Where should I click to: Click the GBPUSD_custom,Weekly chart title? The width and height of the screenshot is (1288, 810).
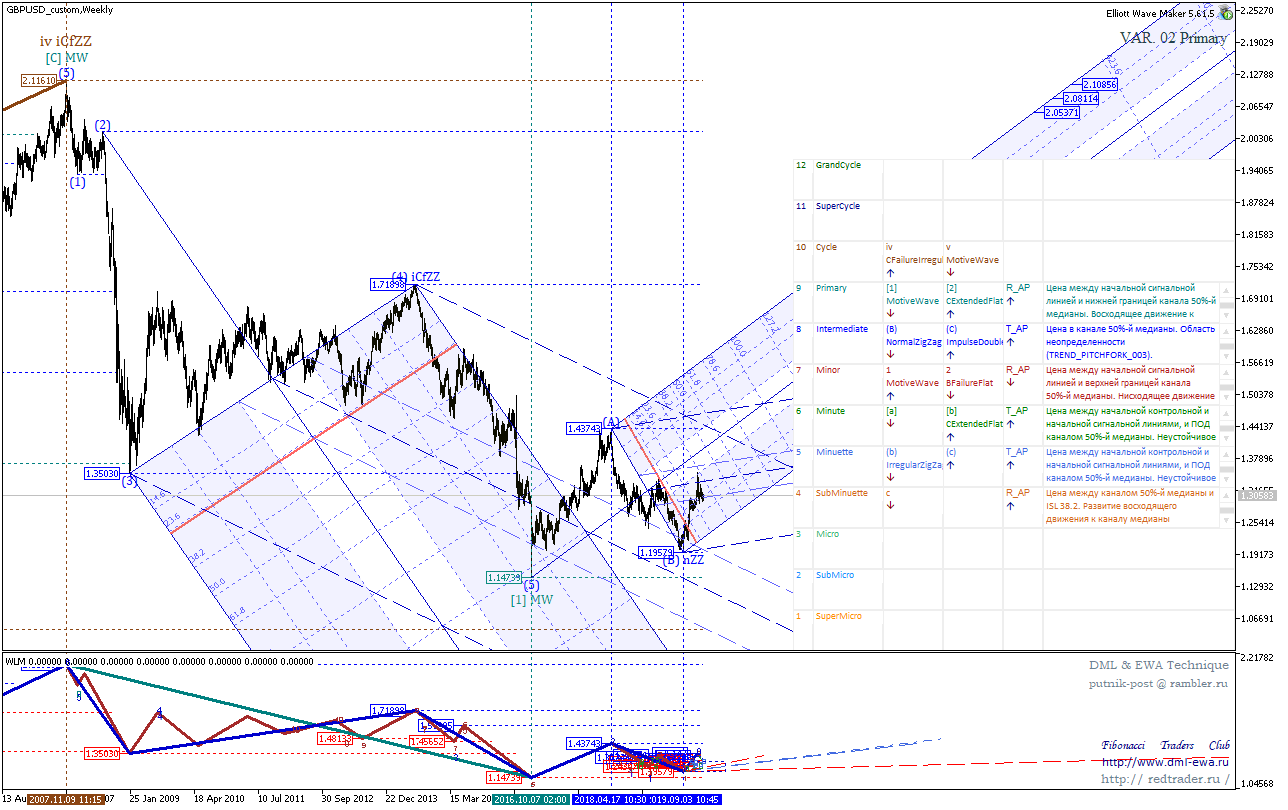[60, 9]
